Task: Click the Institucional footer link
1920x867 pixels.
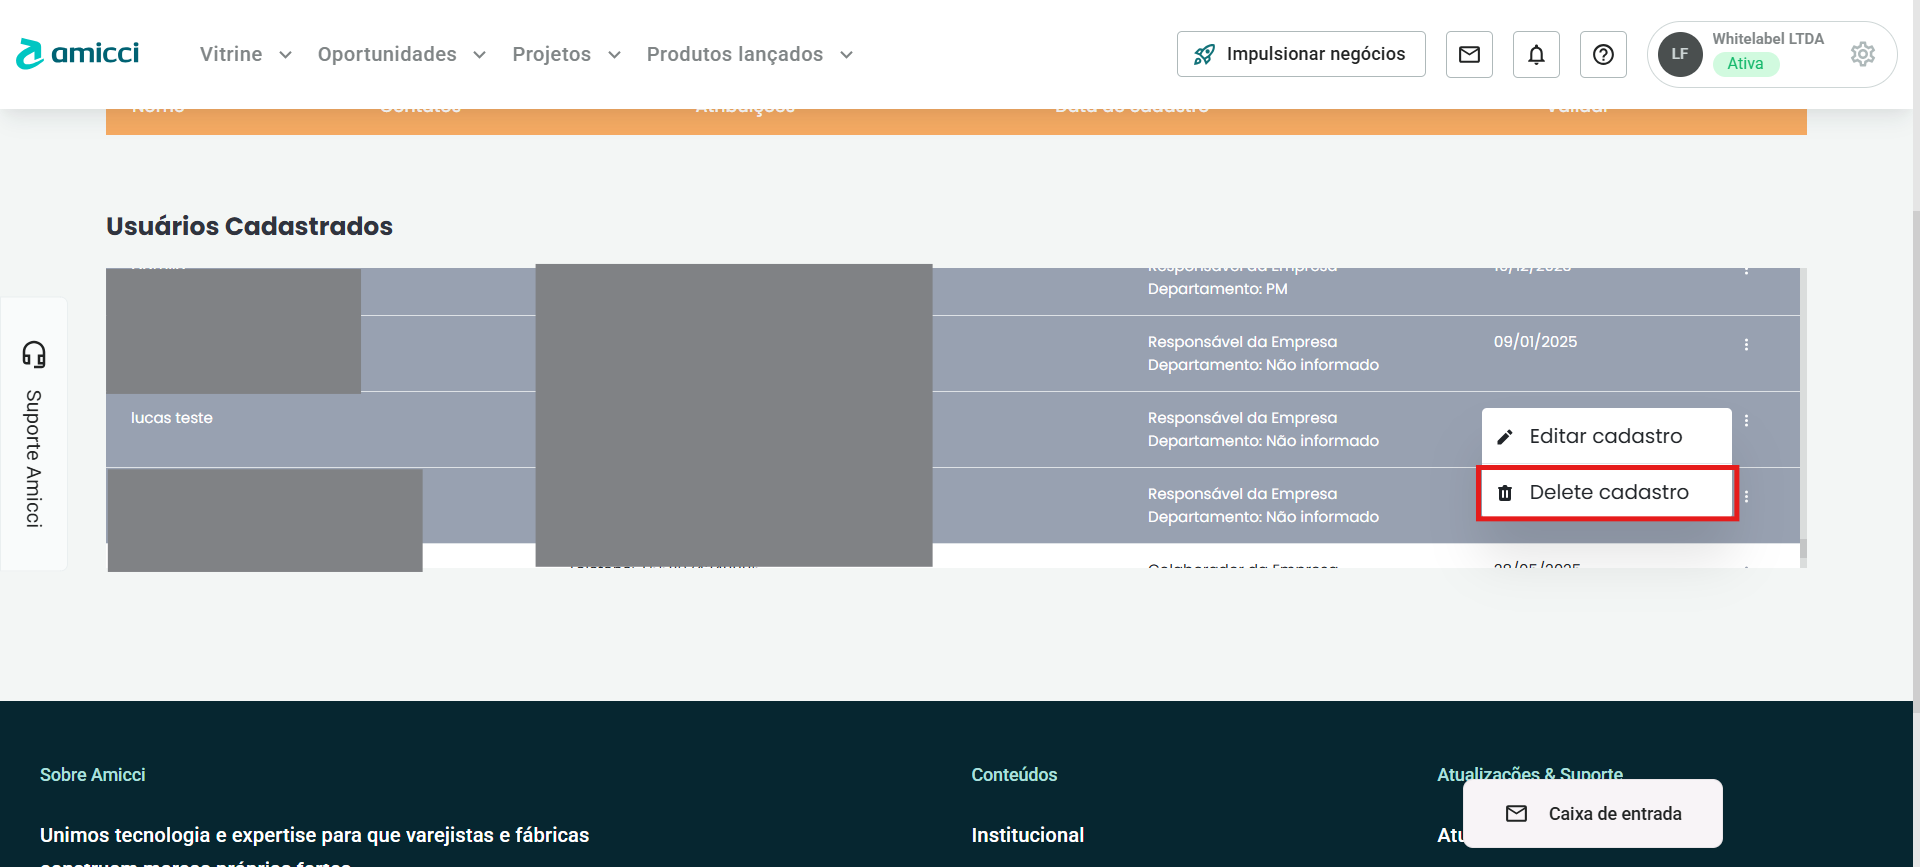Action: click(x=1027, y=835)
